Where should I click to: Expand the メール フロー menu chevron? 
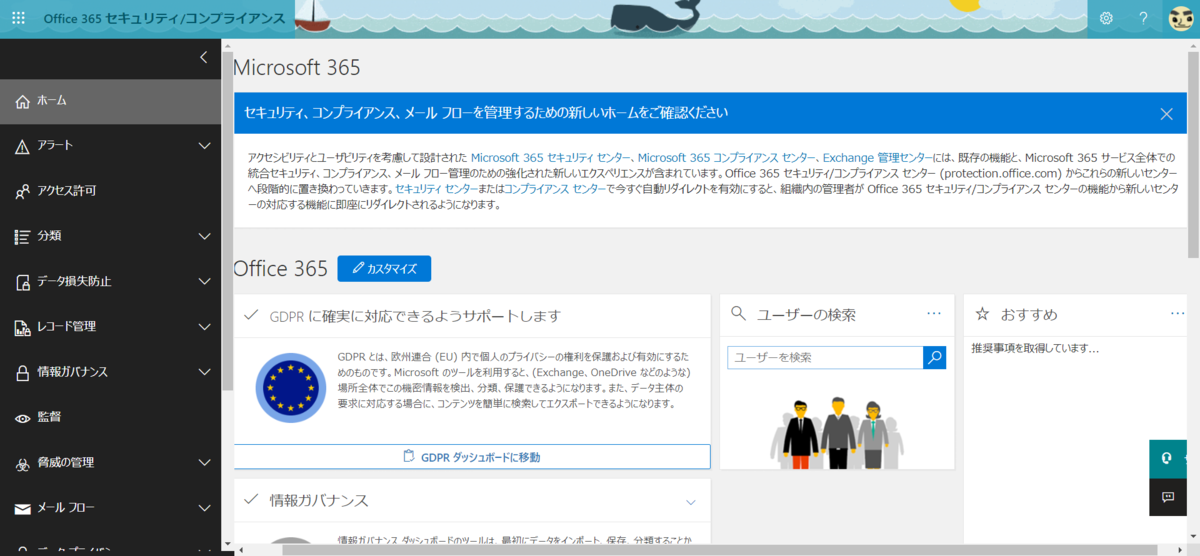click(x=205, y=508)
